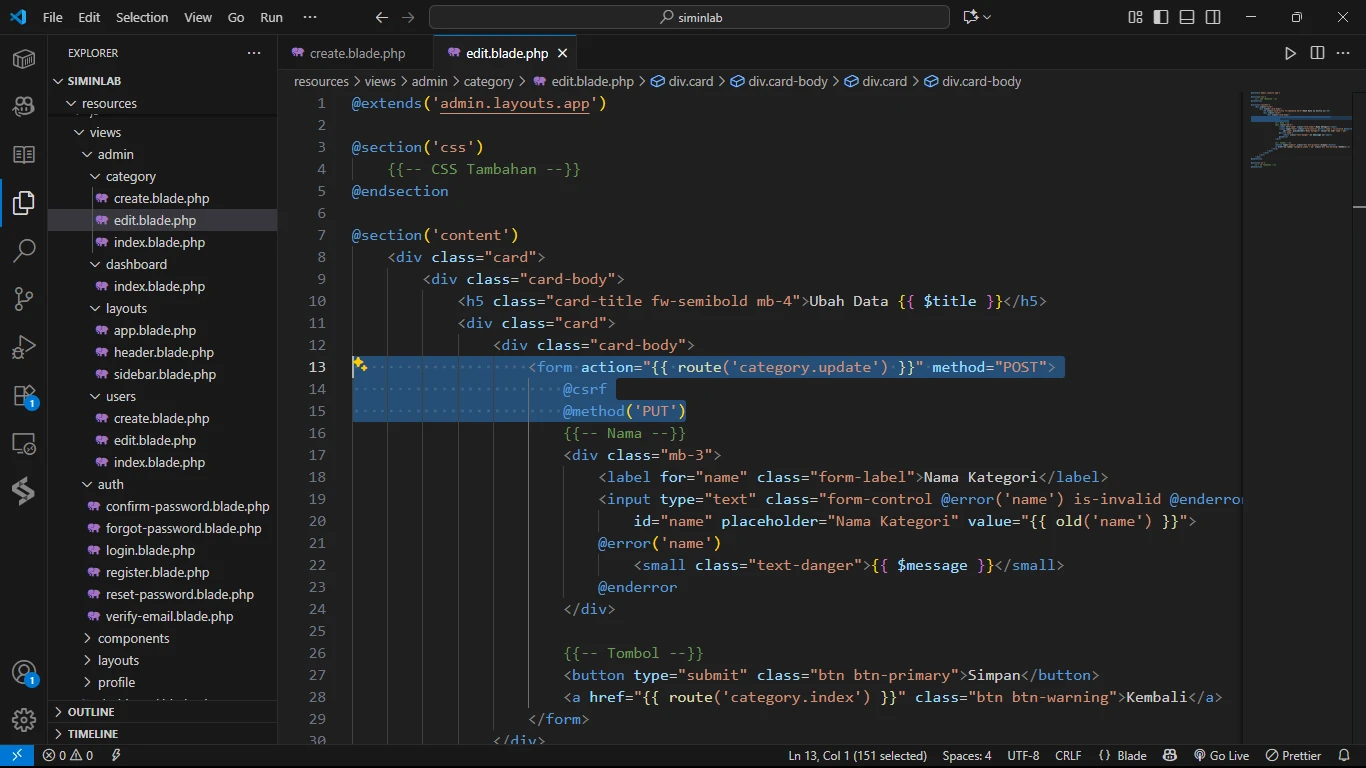The image size is (1366, 768).
Task: Click Go Live in the status bar
Action: pos(1221,756)
